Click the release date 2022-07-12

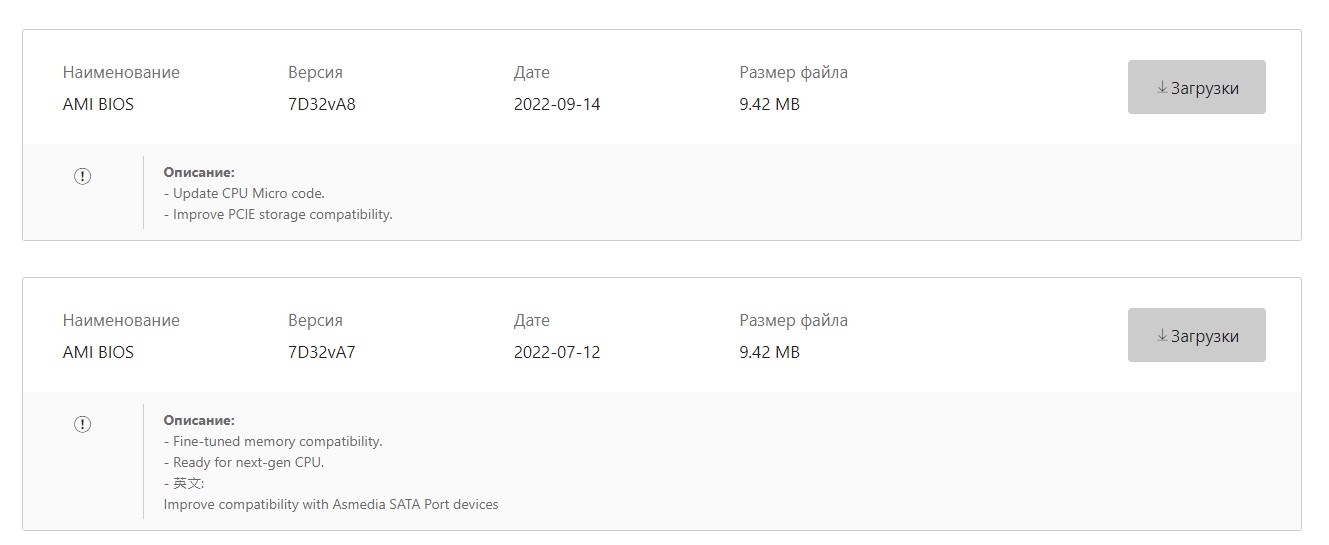[557, 352]
